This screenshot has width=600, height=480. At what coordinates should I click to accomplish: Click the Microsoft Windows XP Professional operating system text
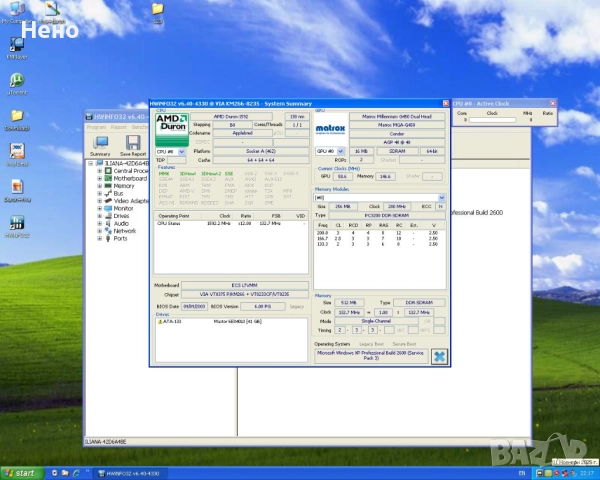370,356
